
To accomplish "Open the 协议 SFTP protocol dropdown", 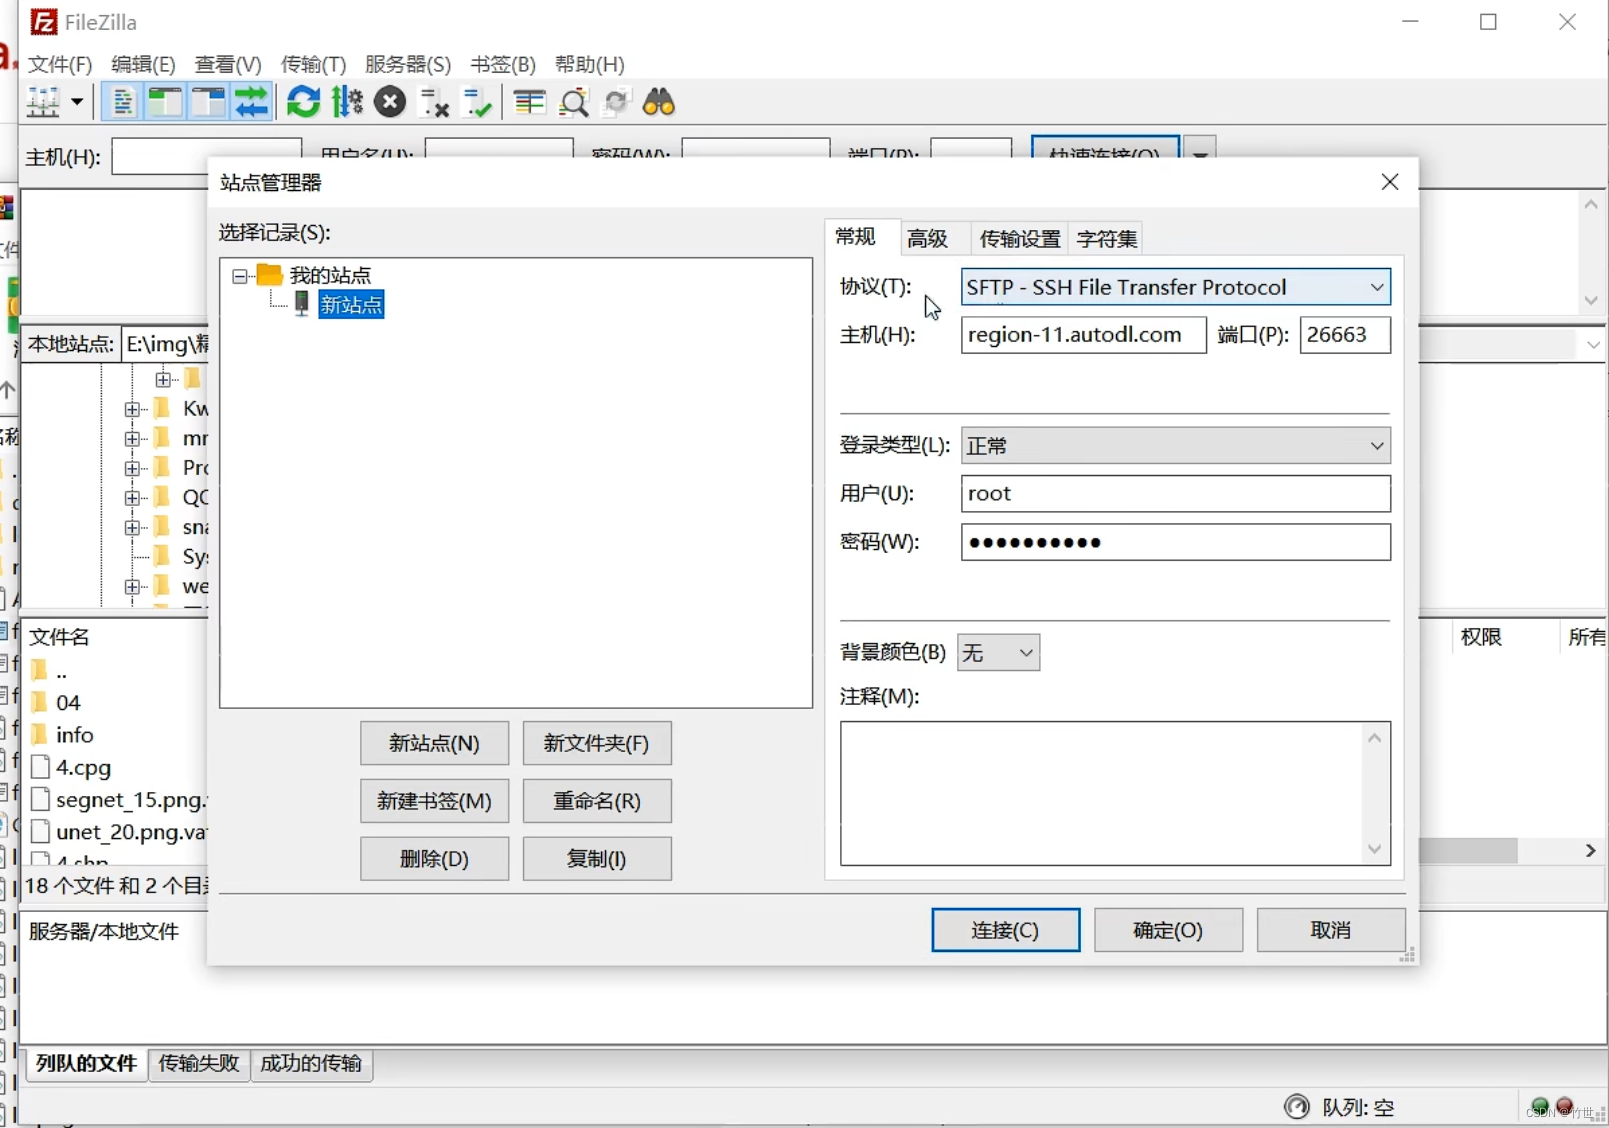I will pos(1175,287).
